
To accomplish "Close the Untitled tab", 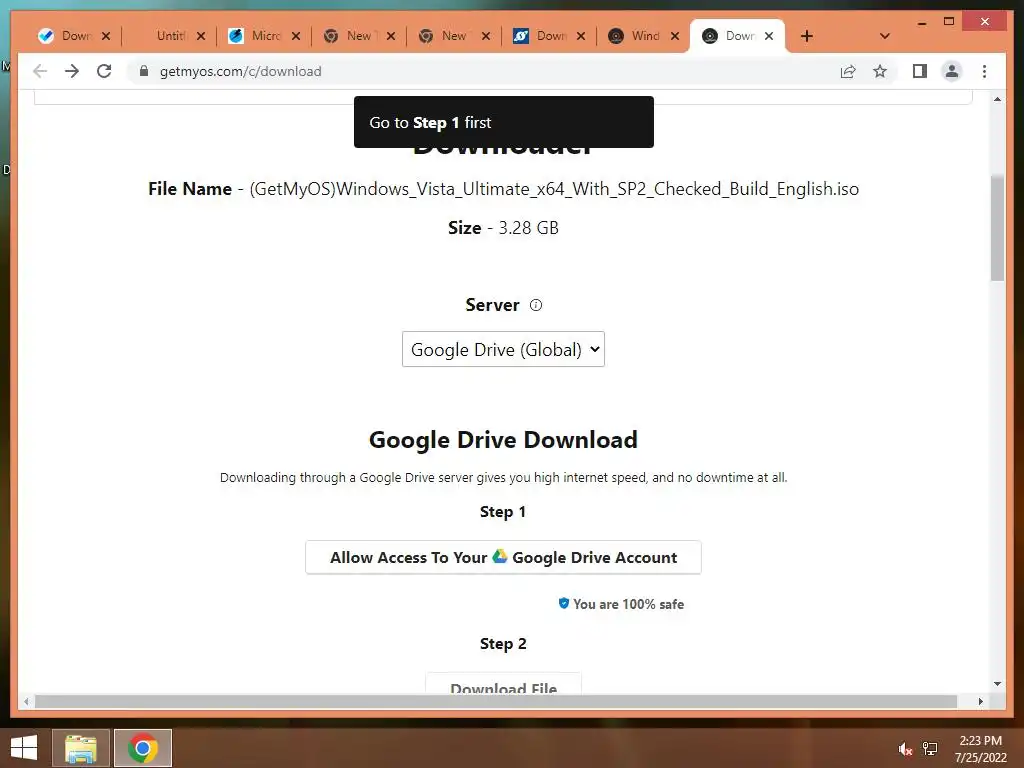I will pyautogui.click(x=200, y=36).
